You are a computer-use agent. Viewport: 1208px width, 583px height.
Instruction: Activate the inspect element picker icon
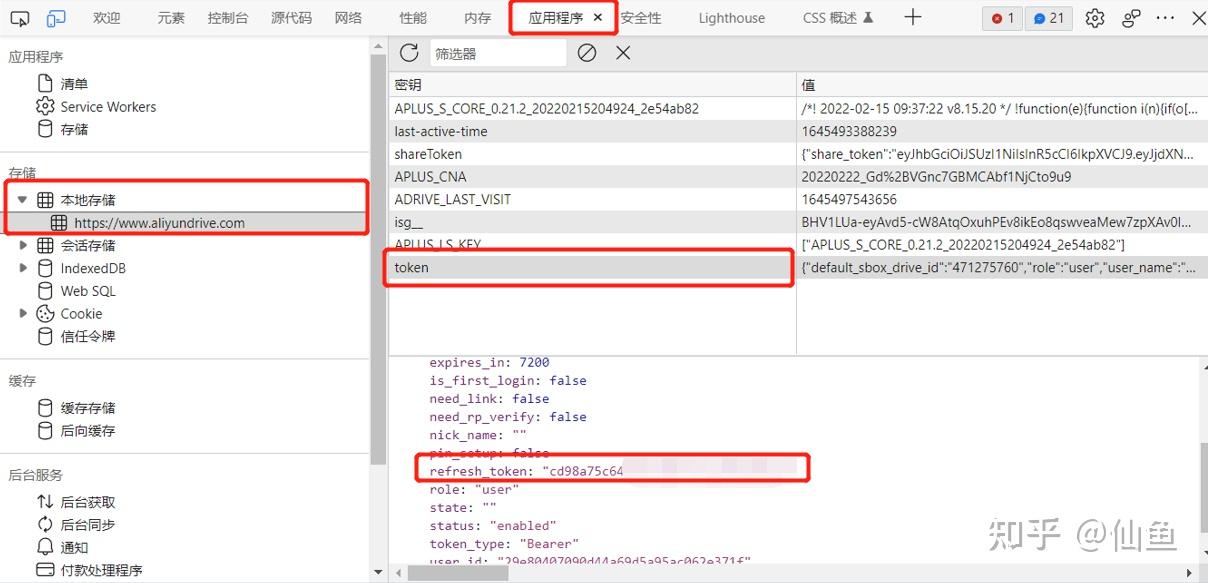coord(20,18)
